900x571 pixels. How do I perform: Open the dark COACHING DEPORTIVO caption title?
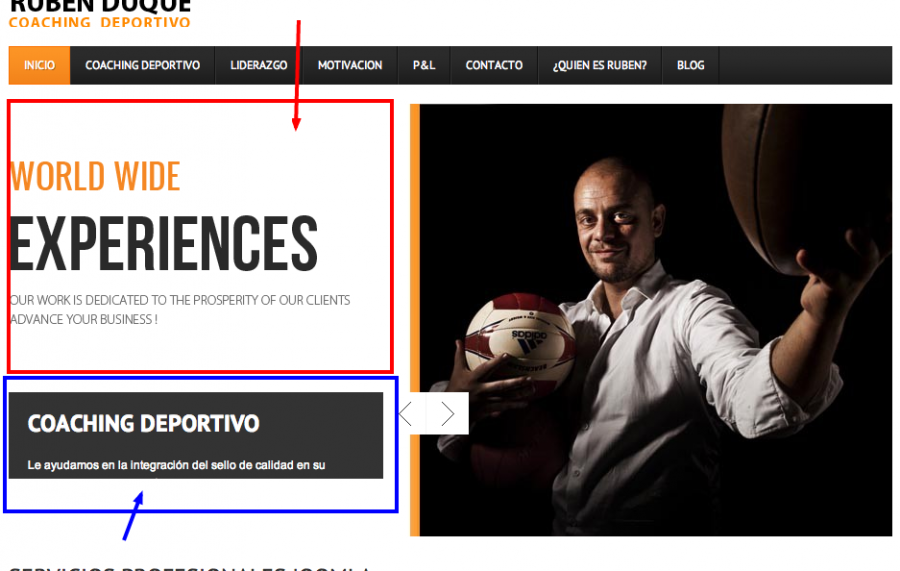(143, 424)
